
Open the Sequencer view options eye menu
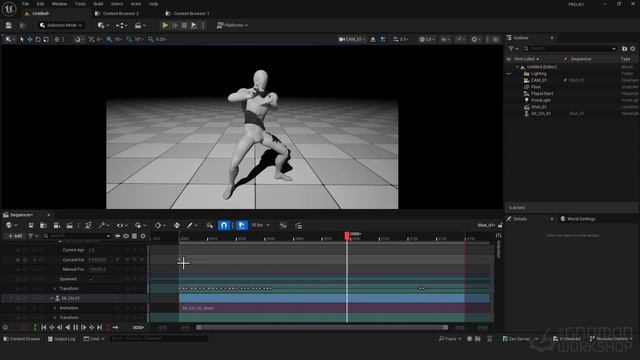click(121, 225)
